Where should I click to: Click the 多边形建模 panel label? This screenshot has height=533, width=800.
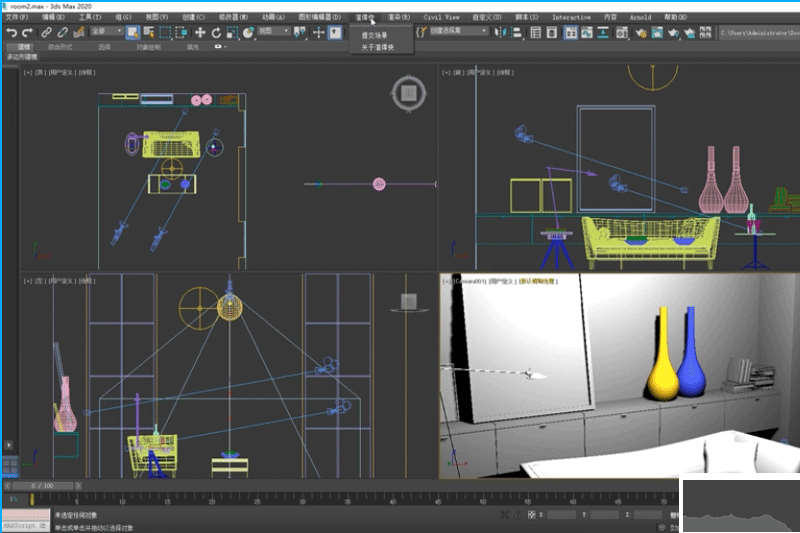tap(22, 58)
